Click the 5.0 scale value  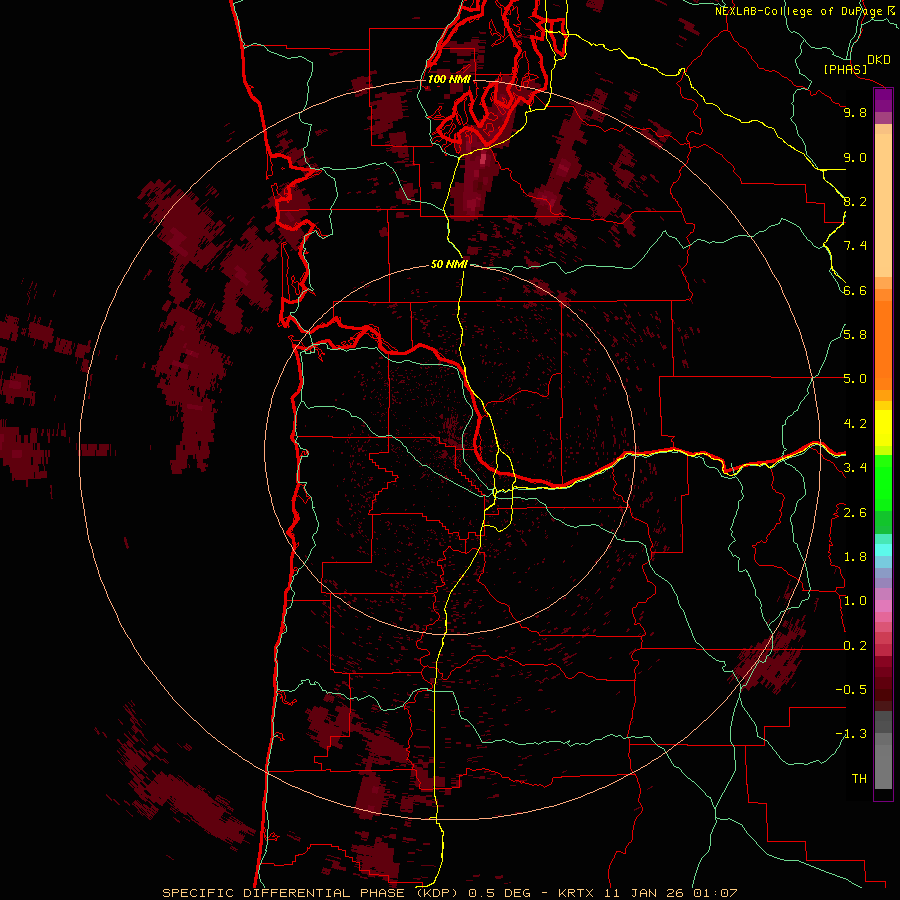coord(855,379)
